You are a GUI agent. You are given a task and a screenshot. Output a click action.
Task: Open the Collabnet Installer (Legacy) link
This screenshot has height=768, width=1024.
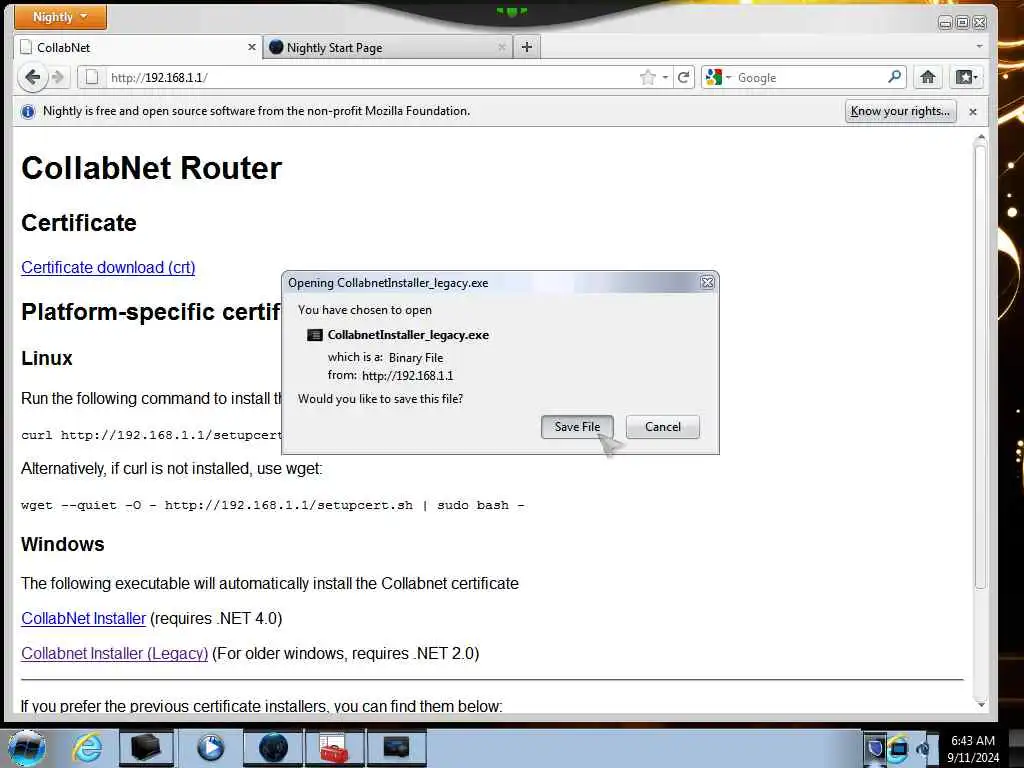(115, 654)
